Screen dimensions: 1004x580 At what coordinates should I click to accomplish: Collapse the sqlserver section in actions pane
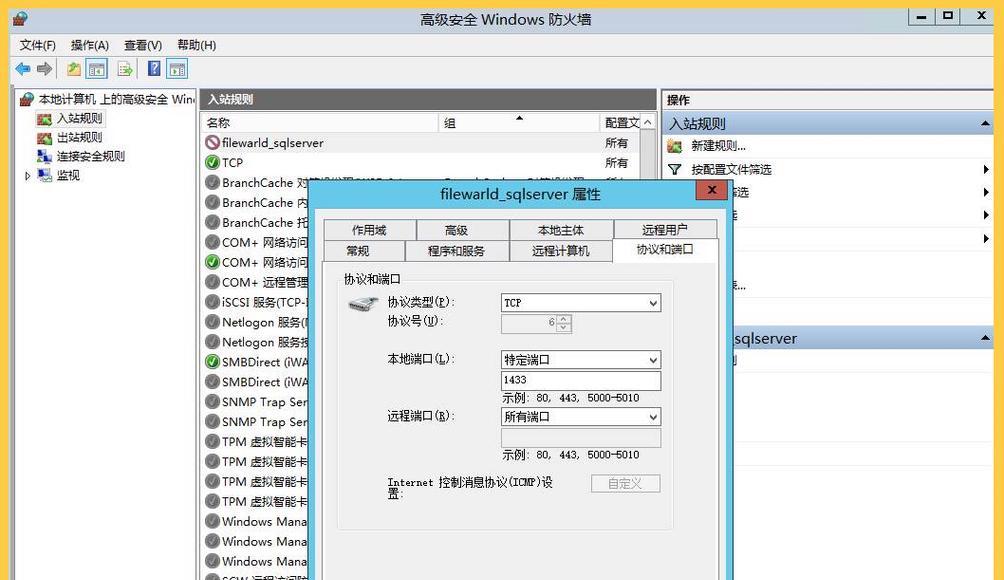tap(985, 338)
